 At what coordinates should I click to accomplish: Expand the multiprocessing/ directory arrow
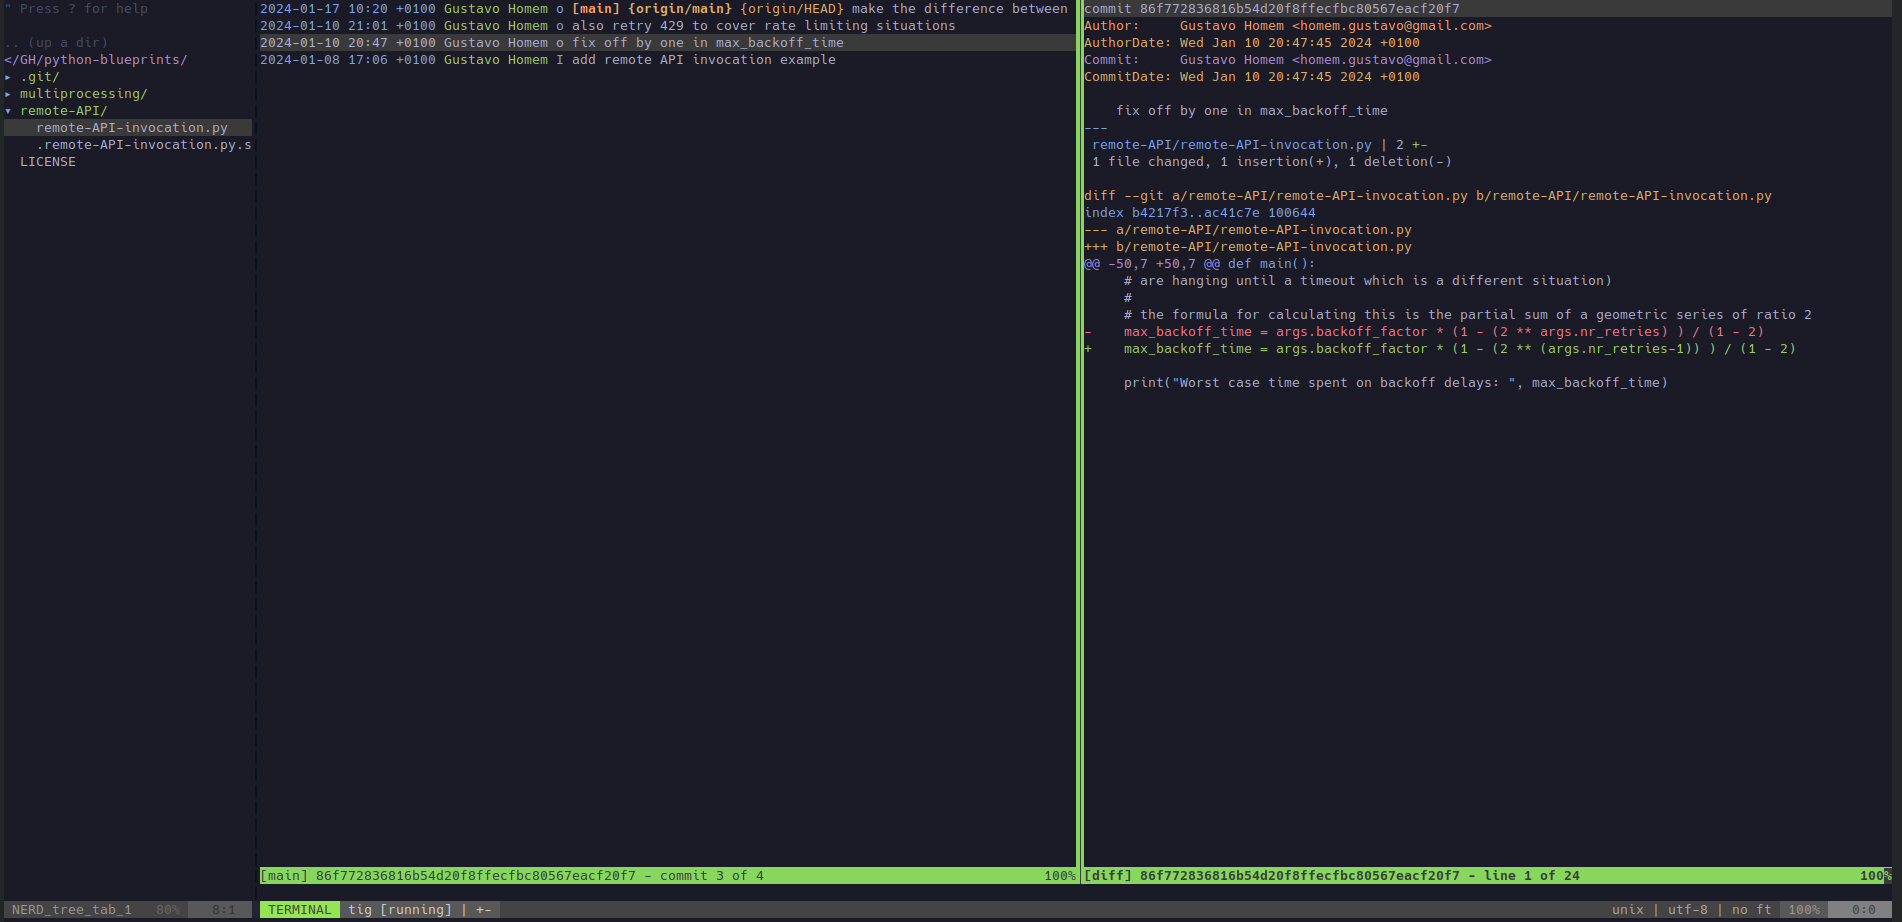tap(8, 94)
